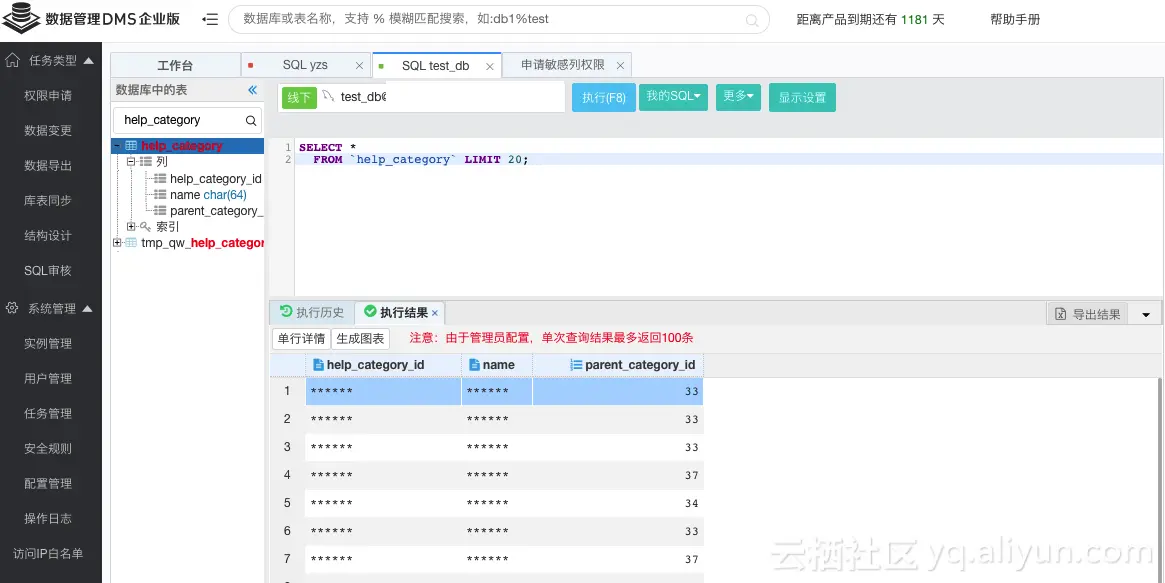Open SQL审核 in the sidebar
Image resolution: width=1165 pixels, height=583 pixels.
coord(48,271)
